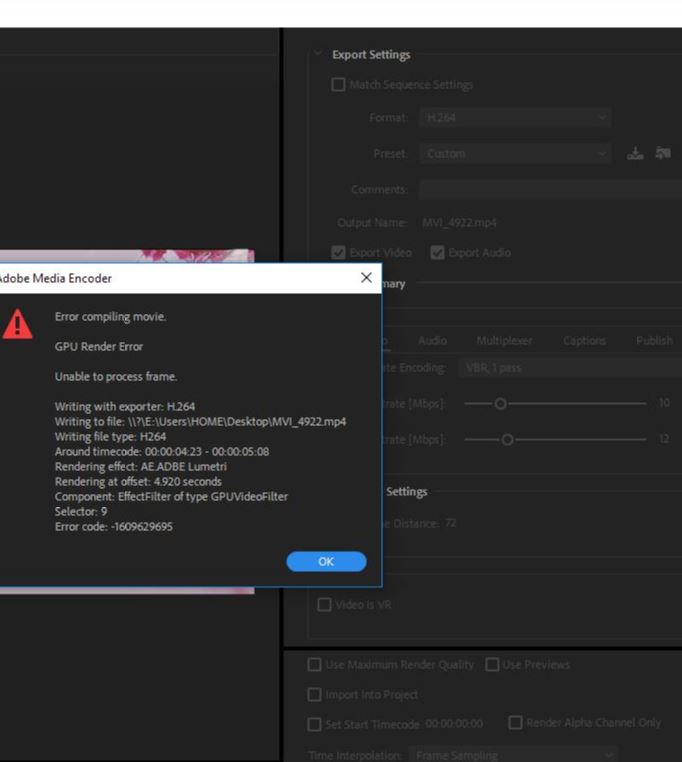Enable the Video Is VR checkbox
Image resolution: width=682 pixels, height=762 pixels.
324,605
